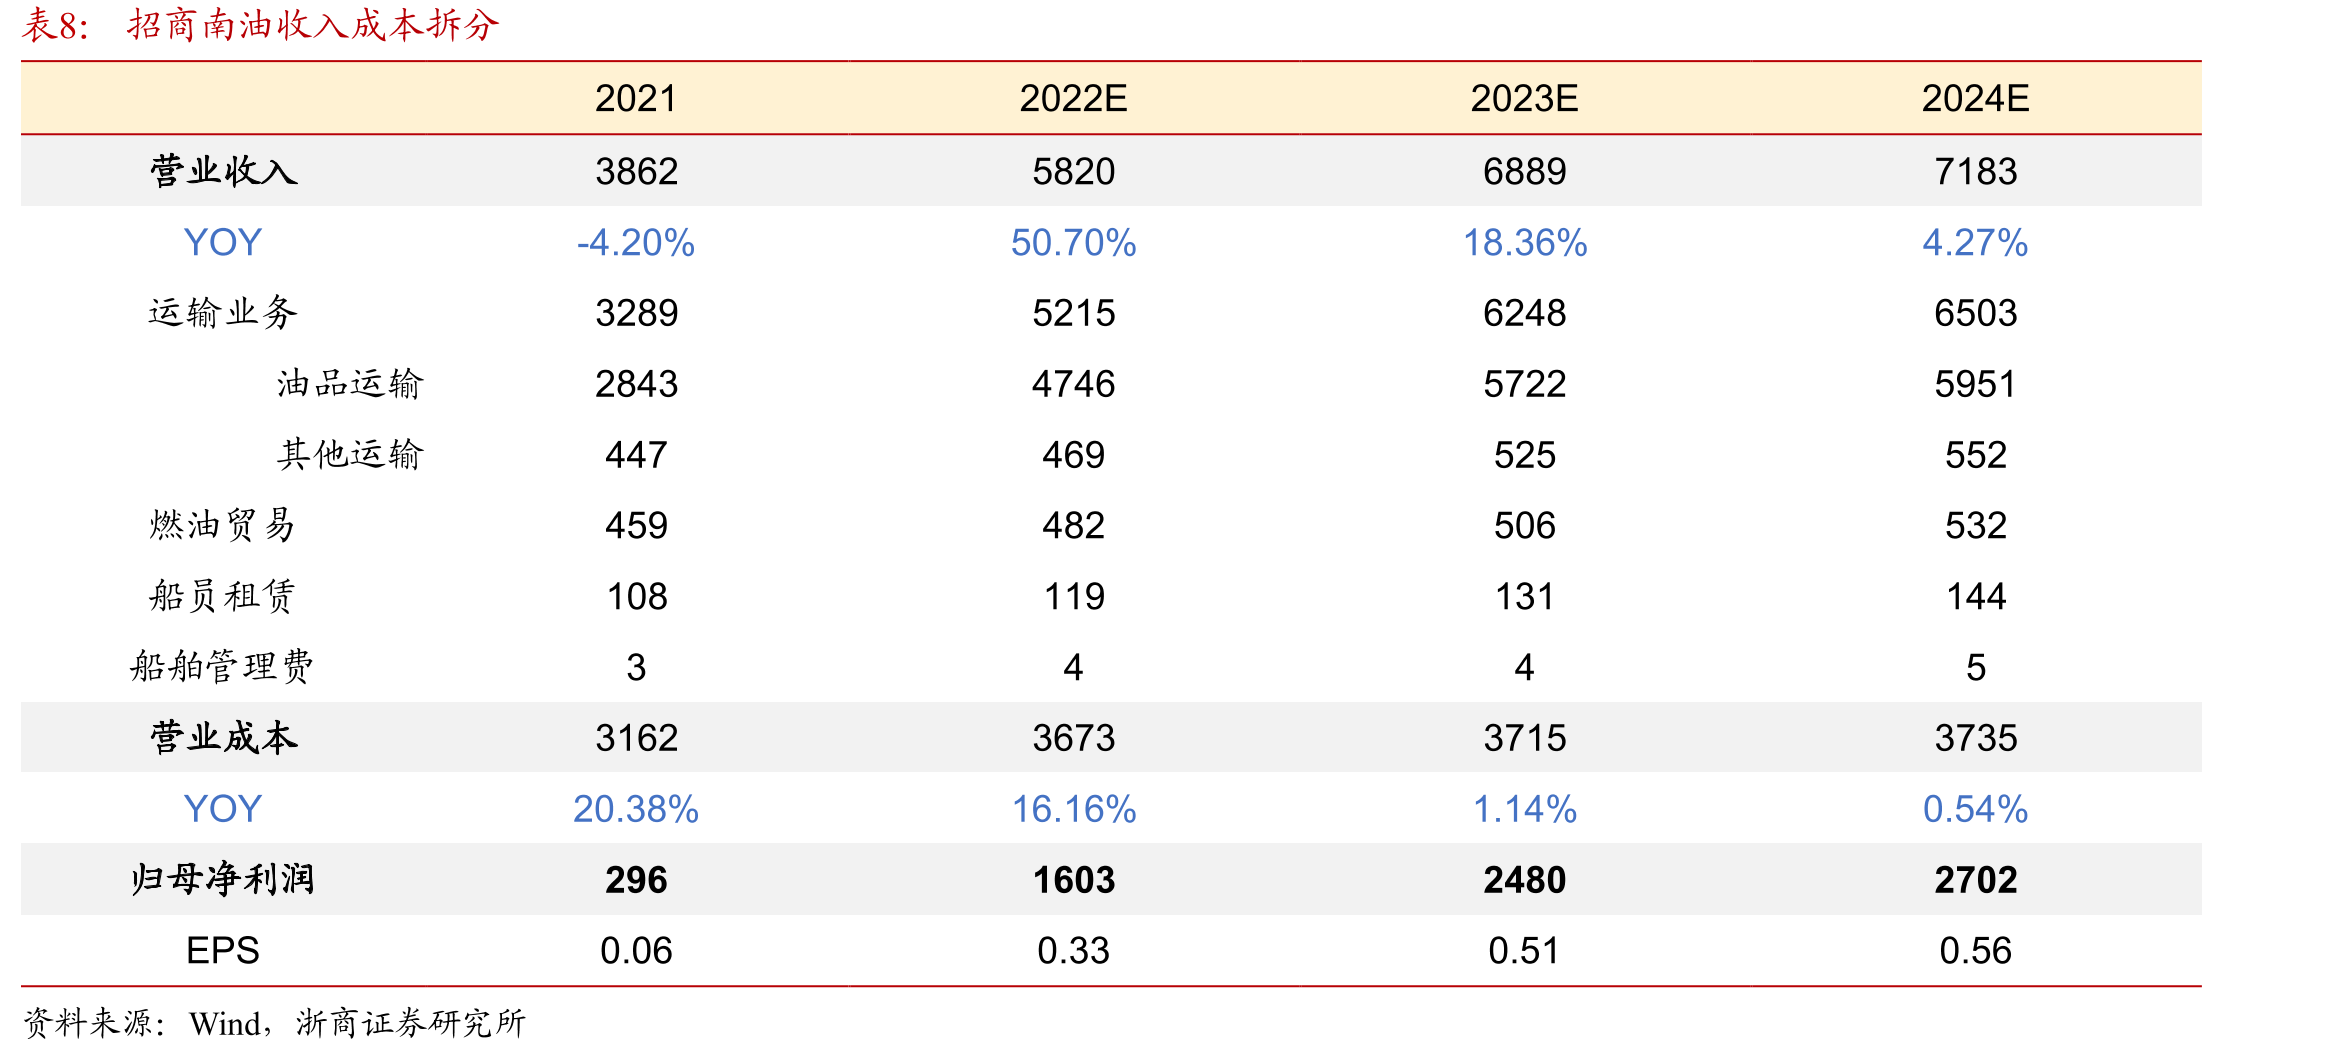Screen dimensions: 2330x1055
Task: Click the 2021 column header
Action: pos(636,98)
